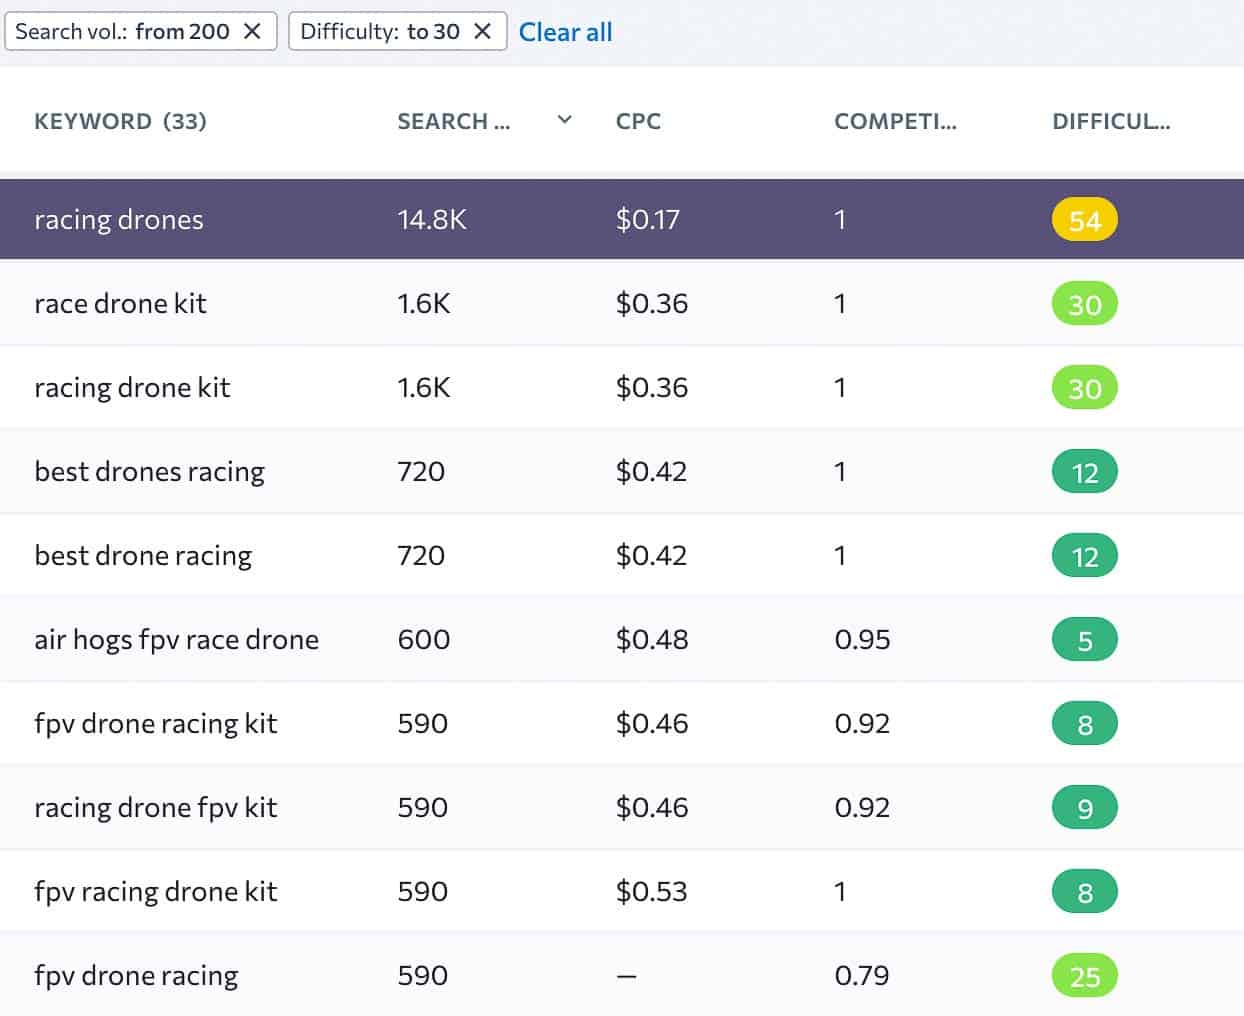Open the 25 difficulty badge for fpv drone racing
Screen dimensions: 1244x1016
[x=1084, y=975]
